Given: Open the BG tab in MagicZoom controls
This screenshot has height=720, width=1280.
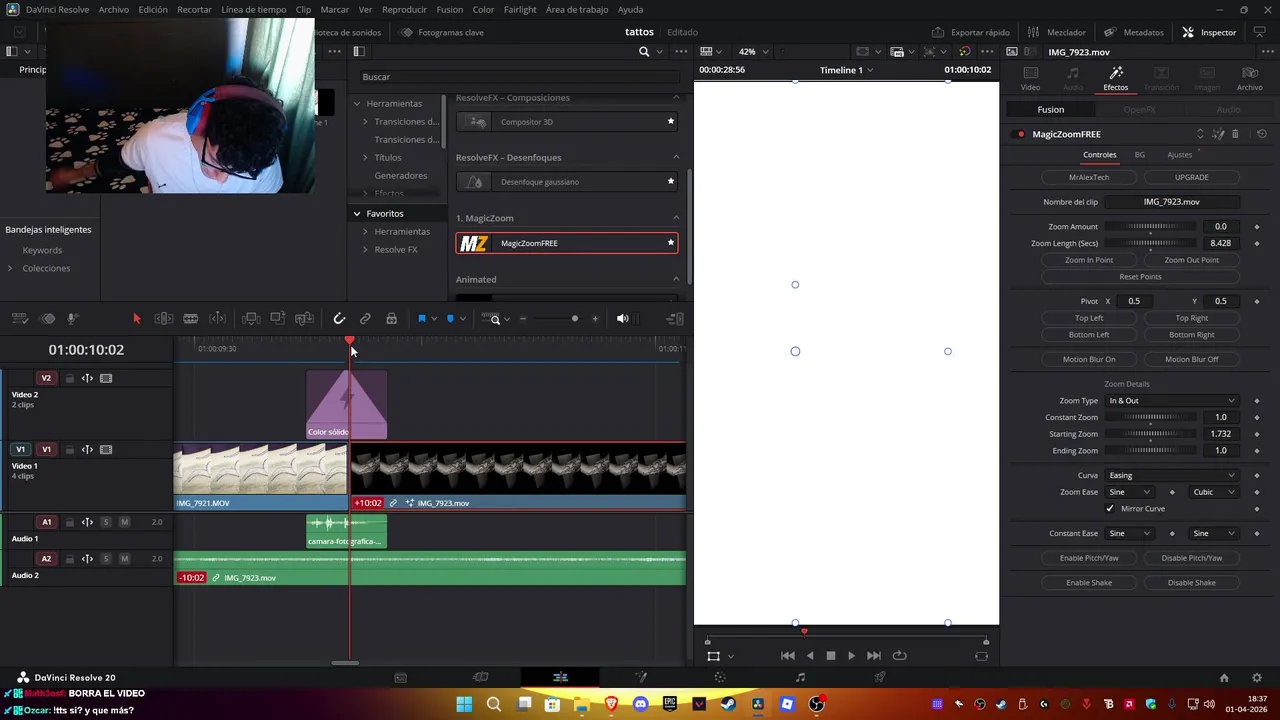Looking at the screenshot, I should 1139,155.
